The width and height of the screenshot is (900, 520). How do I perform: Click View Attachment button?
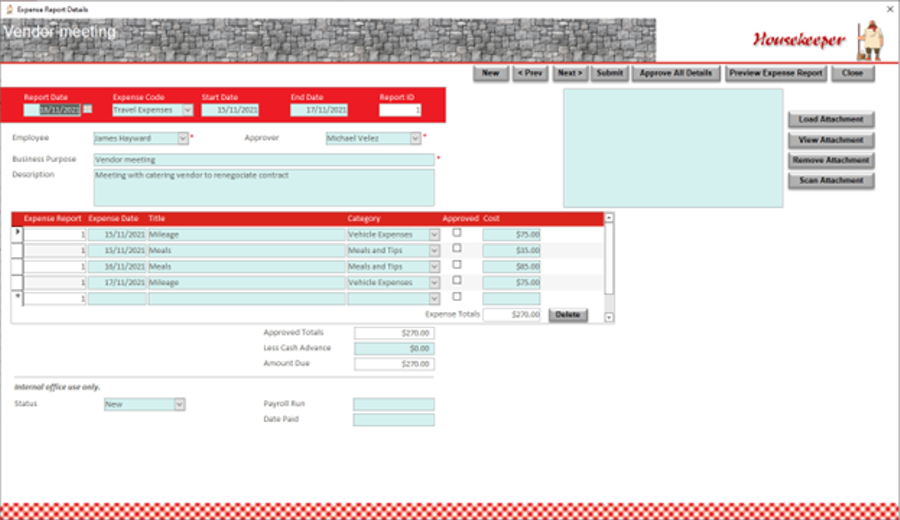[831, 140]
